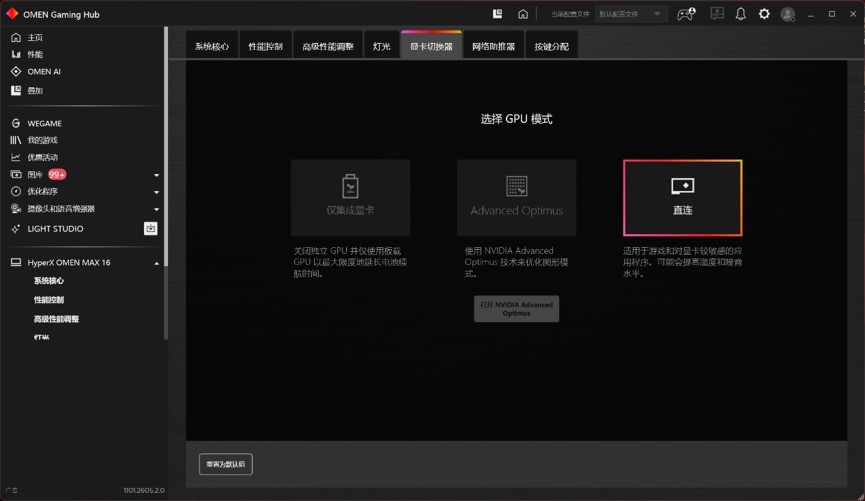This screenshot has height=501, width=865.
Task: Click the 当前配置文件 label
Action: coord(570,14)
